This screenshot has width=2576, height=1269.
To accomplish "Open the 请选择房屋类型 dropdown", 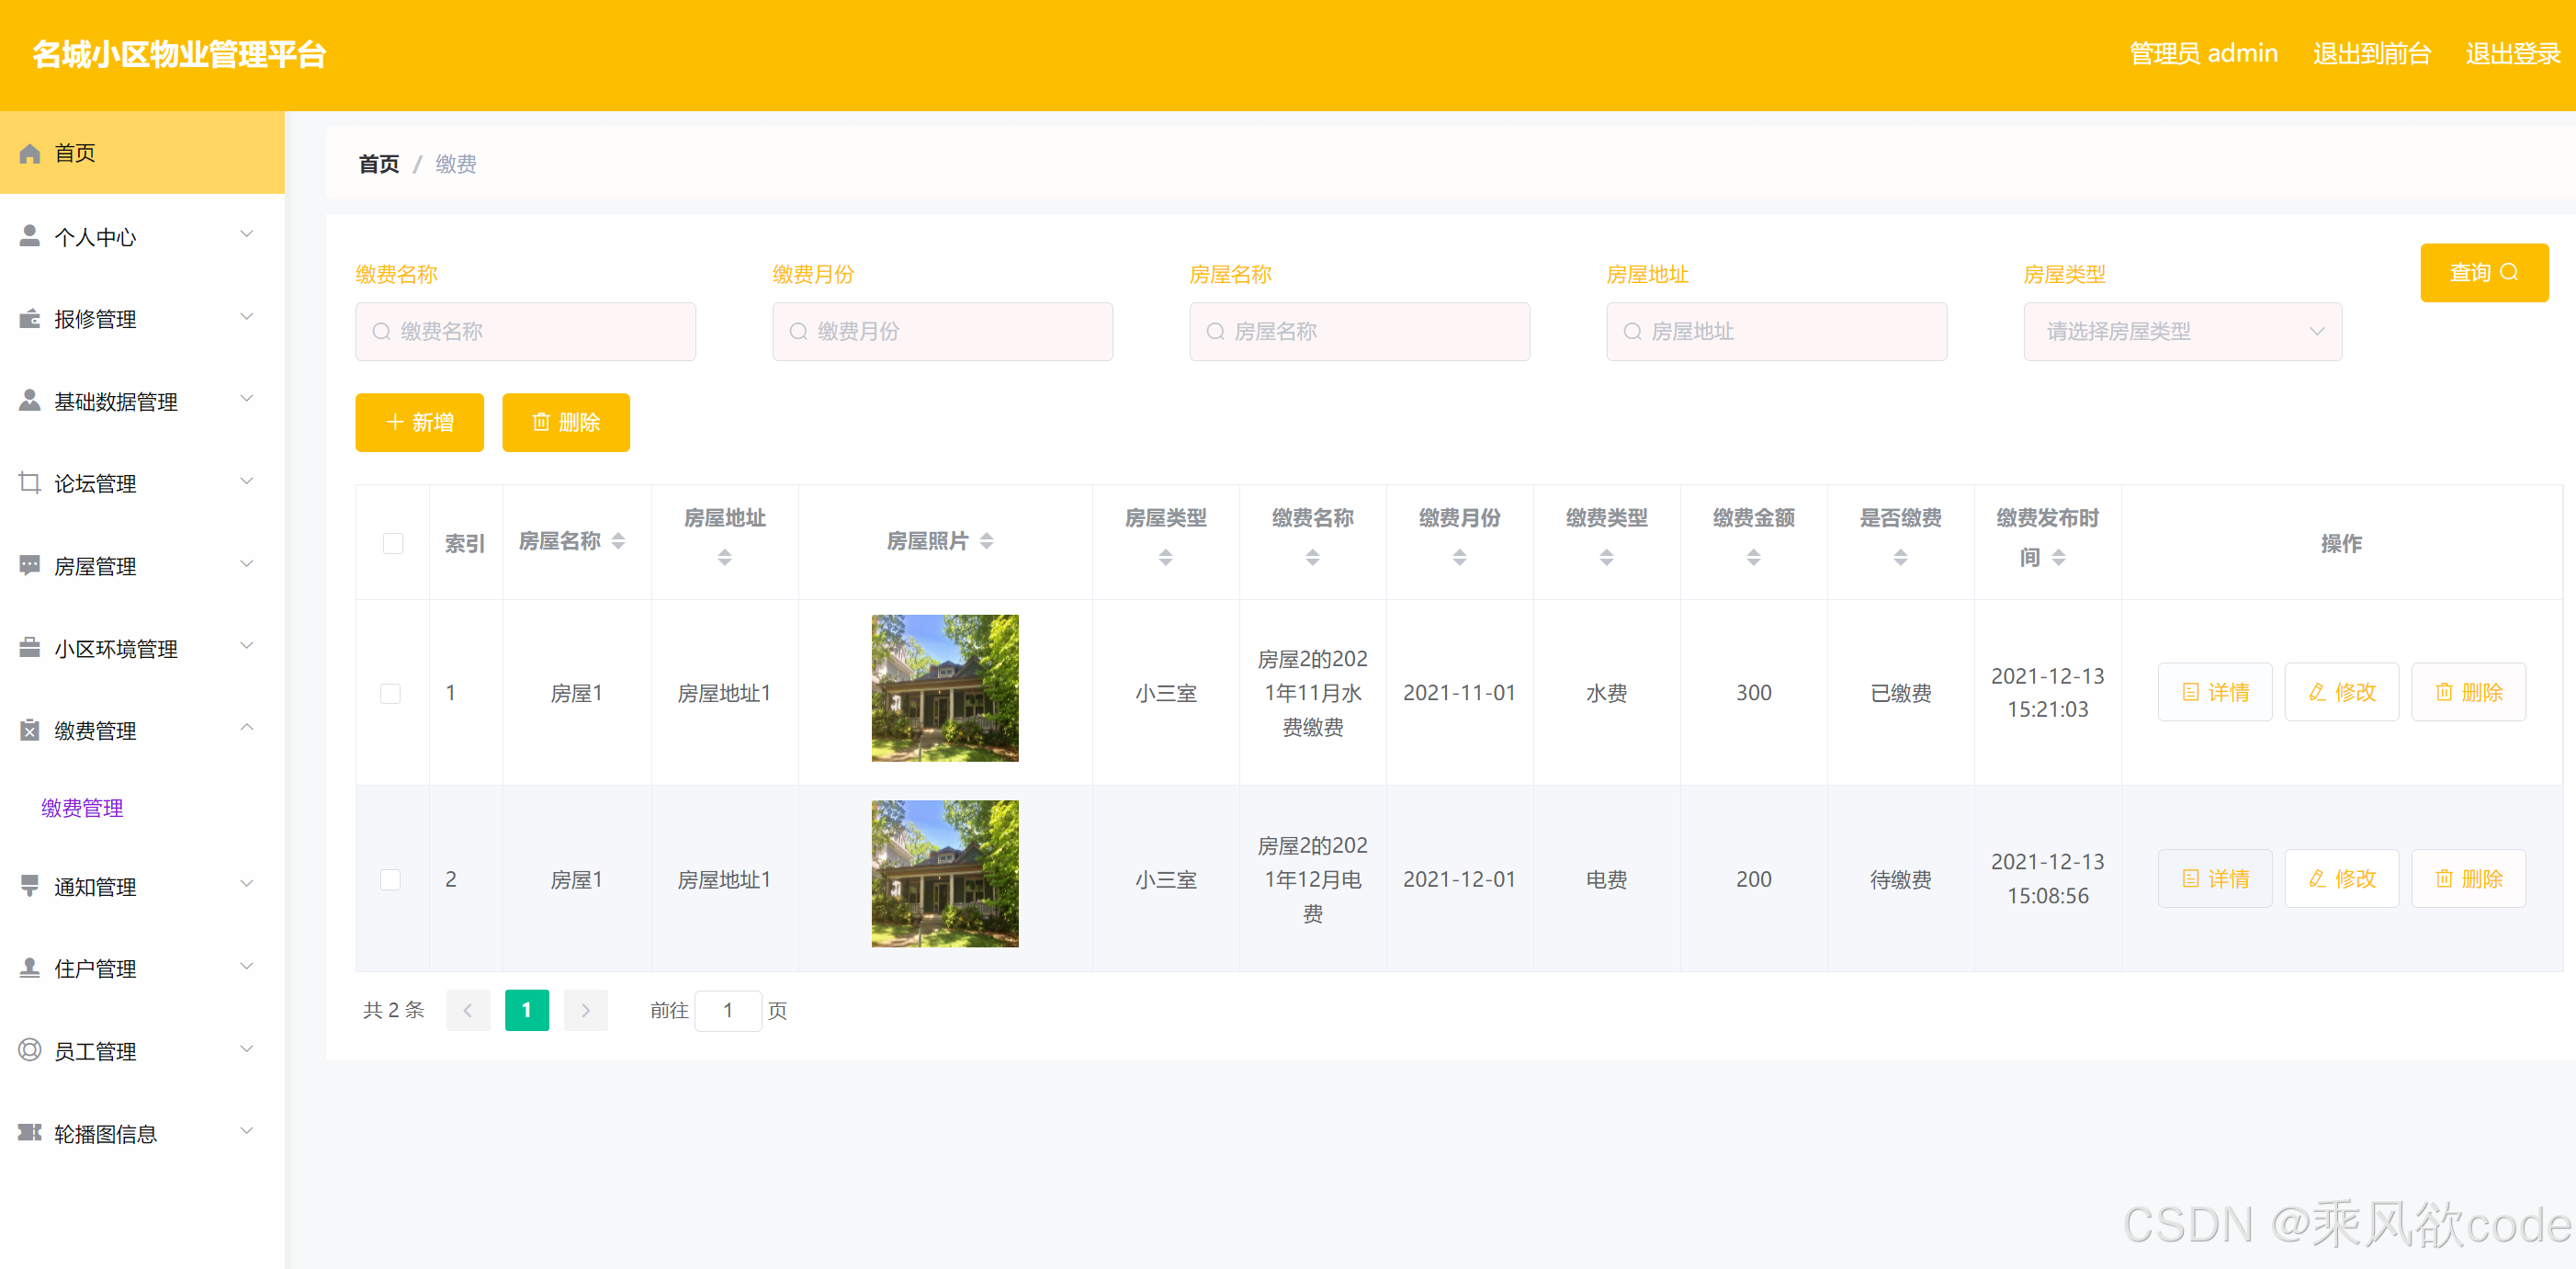I will (2182, 331).
